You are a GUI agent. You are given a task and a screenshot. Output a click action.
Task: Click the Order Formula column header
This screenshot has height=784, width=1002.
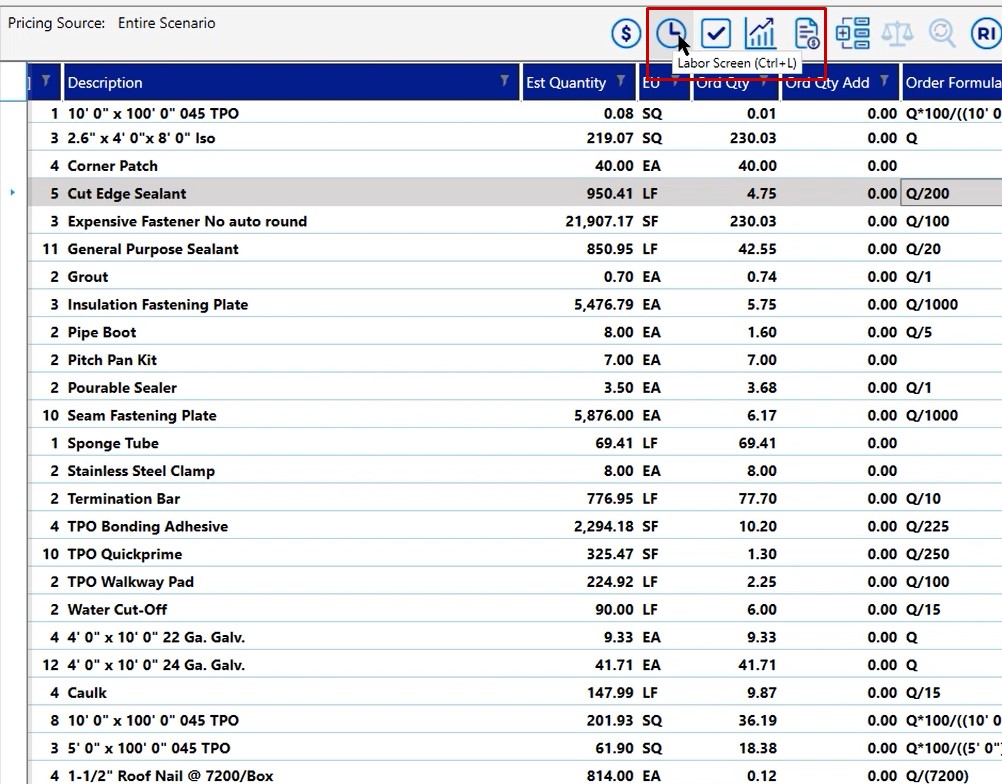point(950,83)
